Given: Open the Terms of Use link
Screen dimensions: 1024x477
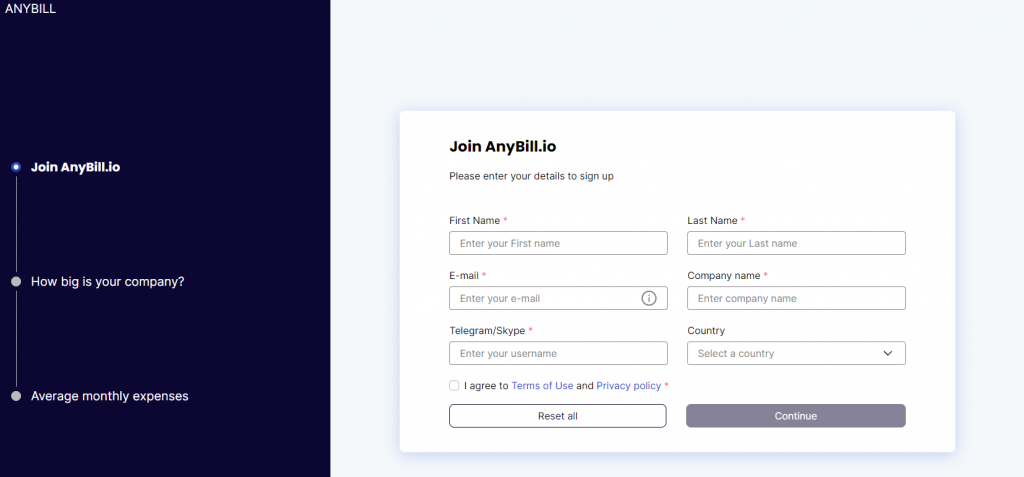Looking at the screenshot, I should [542, 386].
